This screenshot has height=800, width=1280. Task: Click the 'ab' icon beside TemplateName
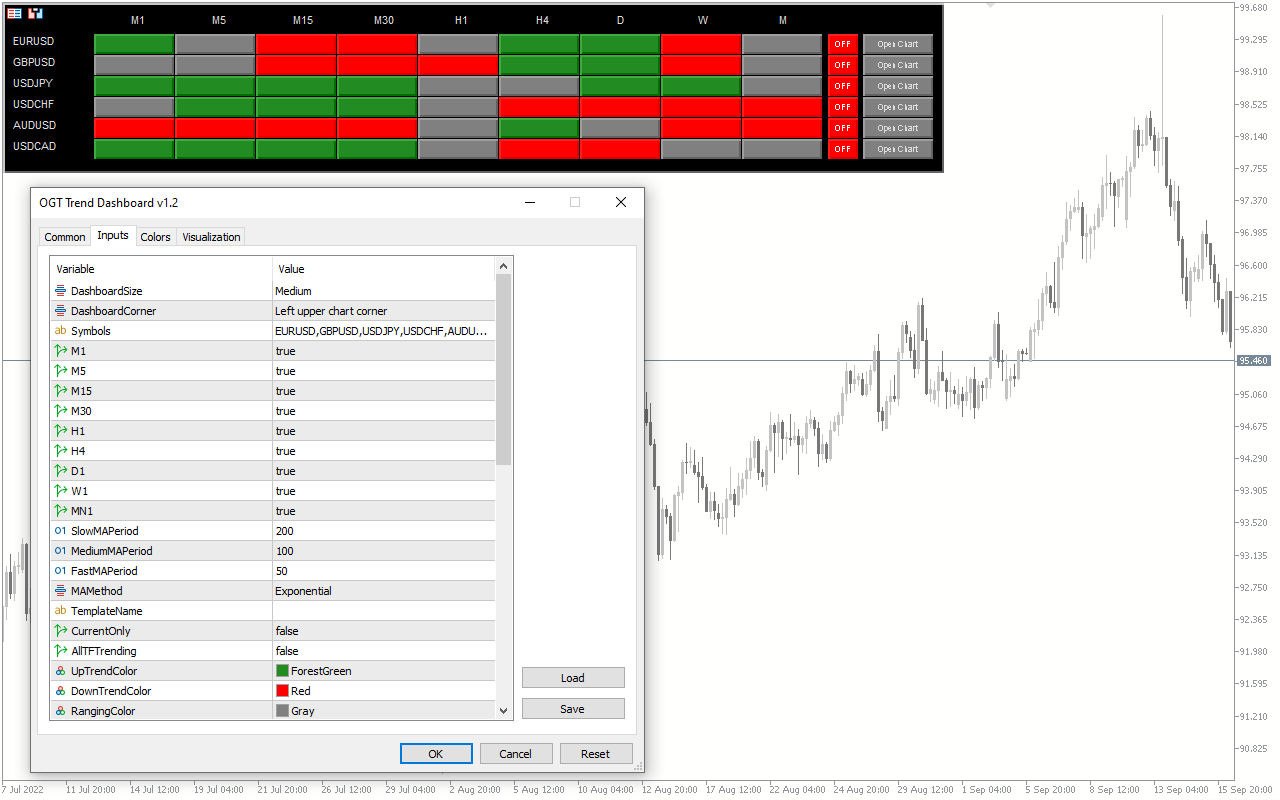pos(60,611)
